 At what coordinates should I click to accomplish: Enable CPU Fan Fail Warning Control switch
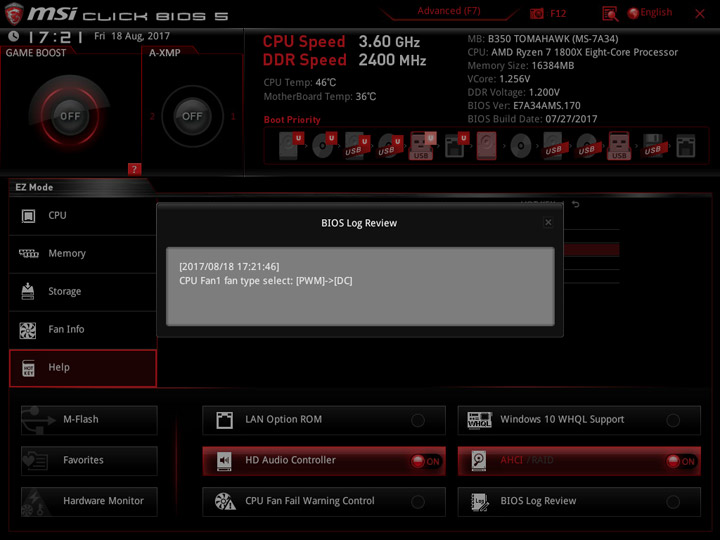click(x=418, y=502)
